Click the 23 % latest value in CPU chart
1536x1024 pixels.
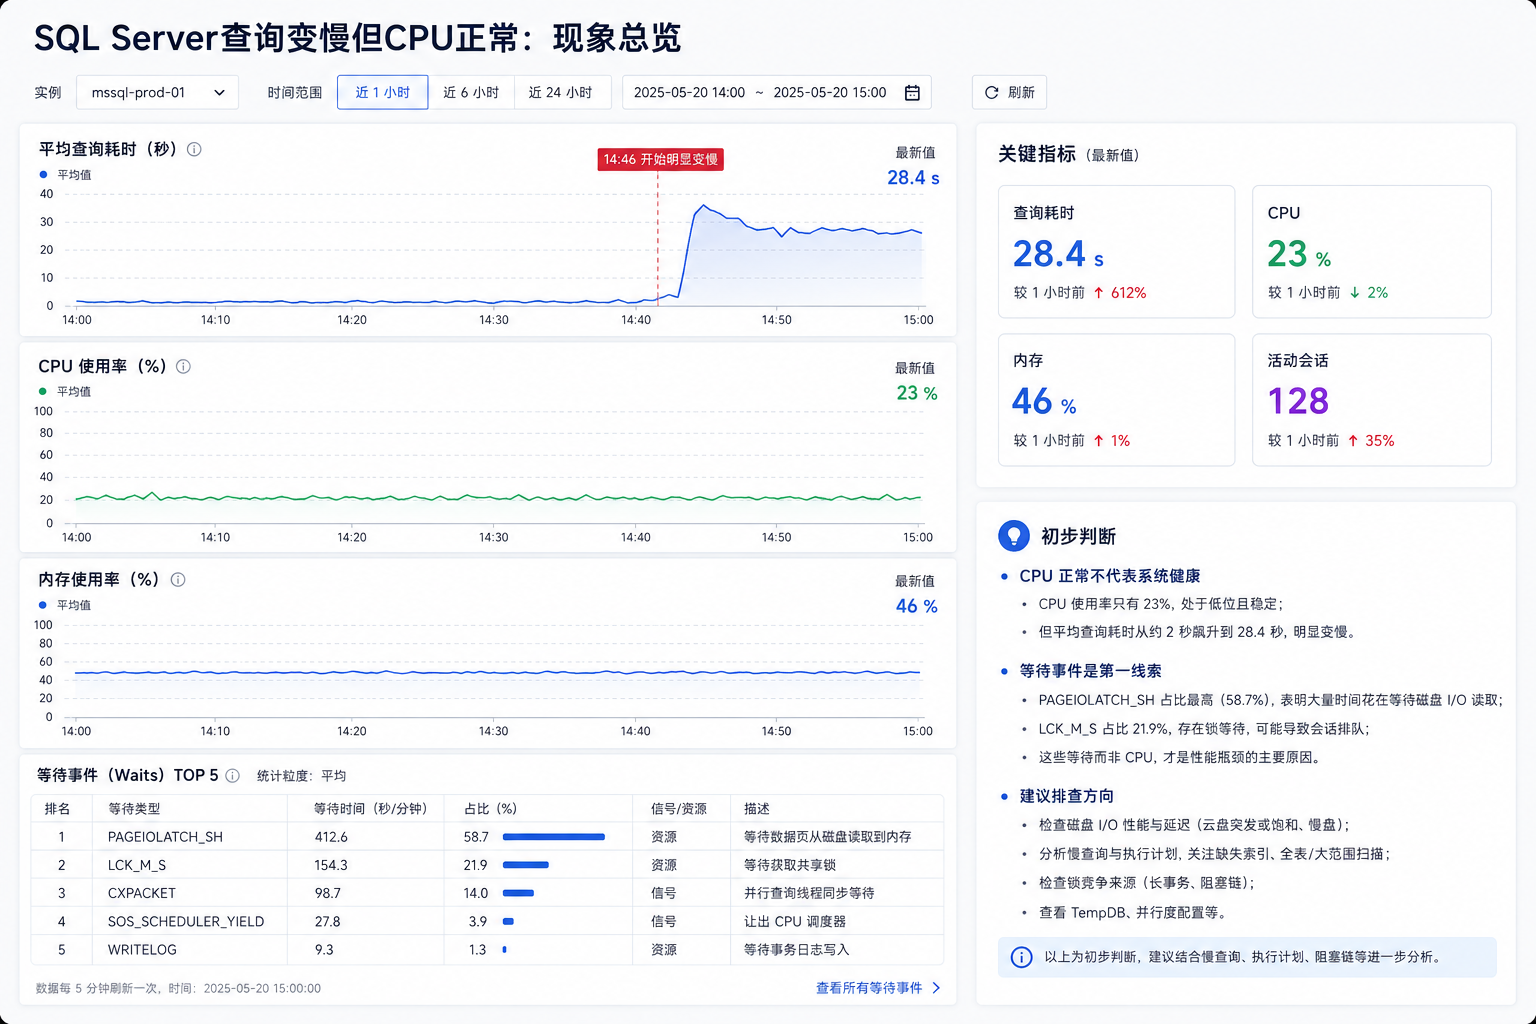917,393
